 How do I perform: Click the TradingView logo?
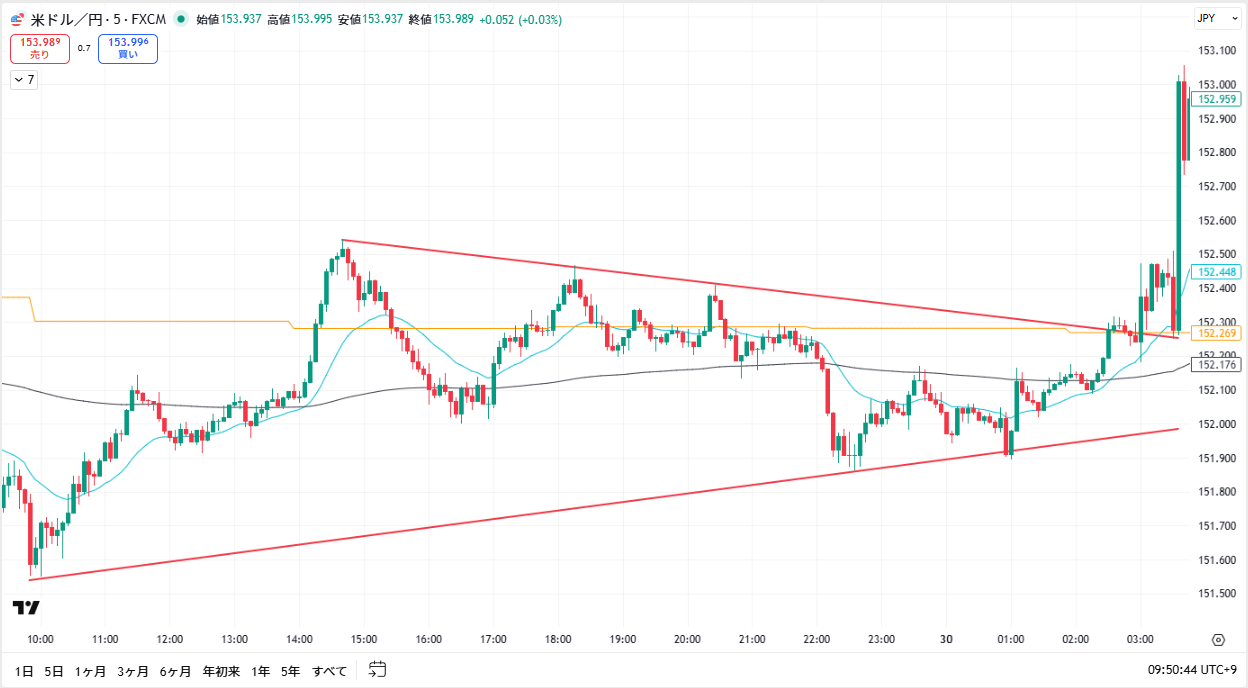pyautogui.click(x=26, y=607)
